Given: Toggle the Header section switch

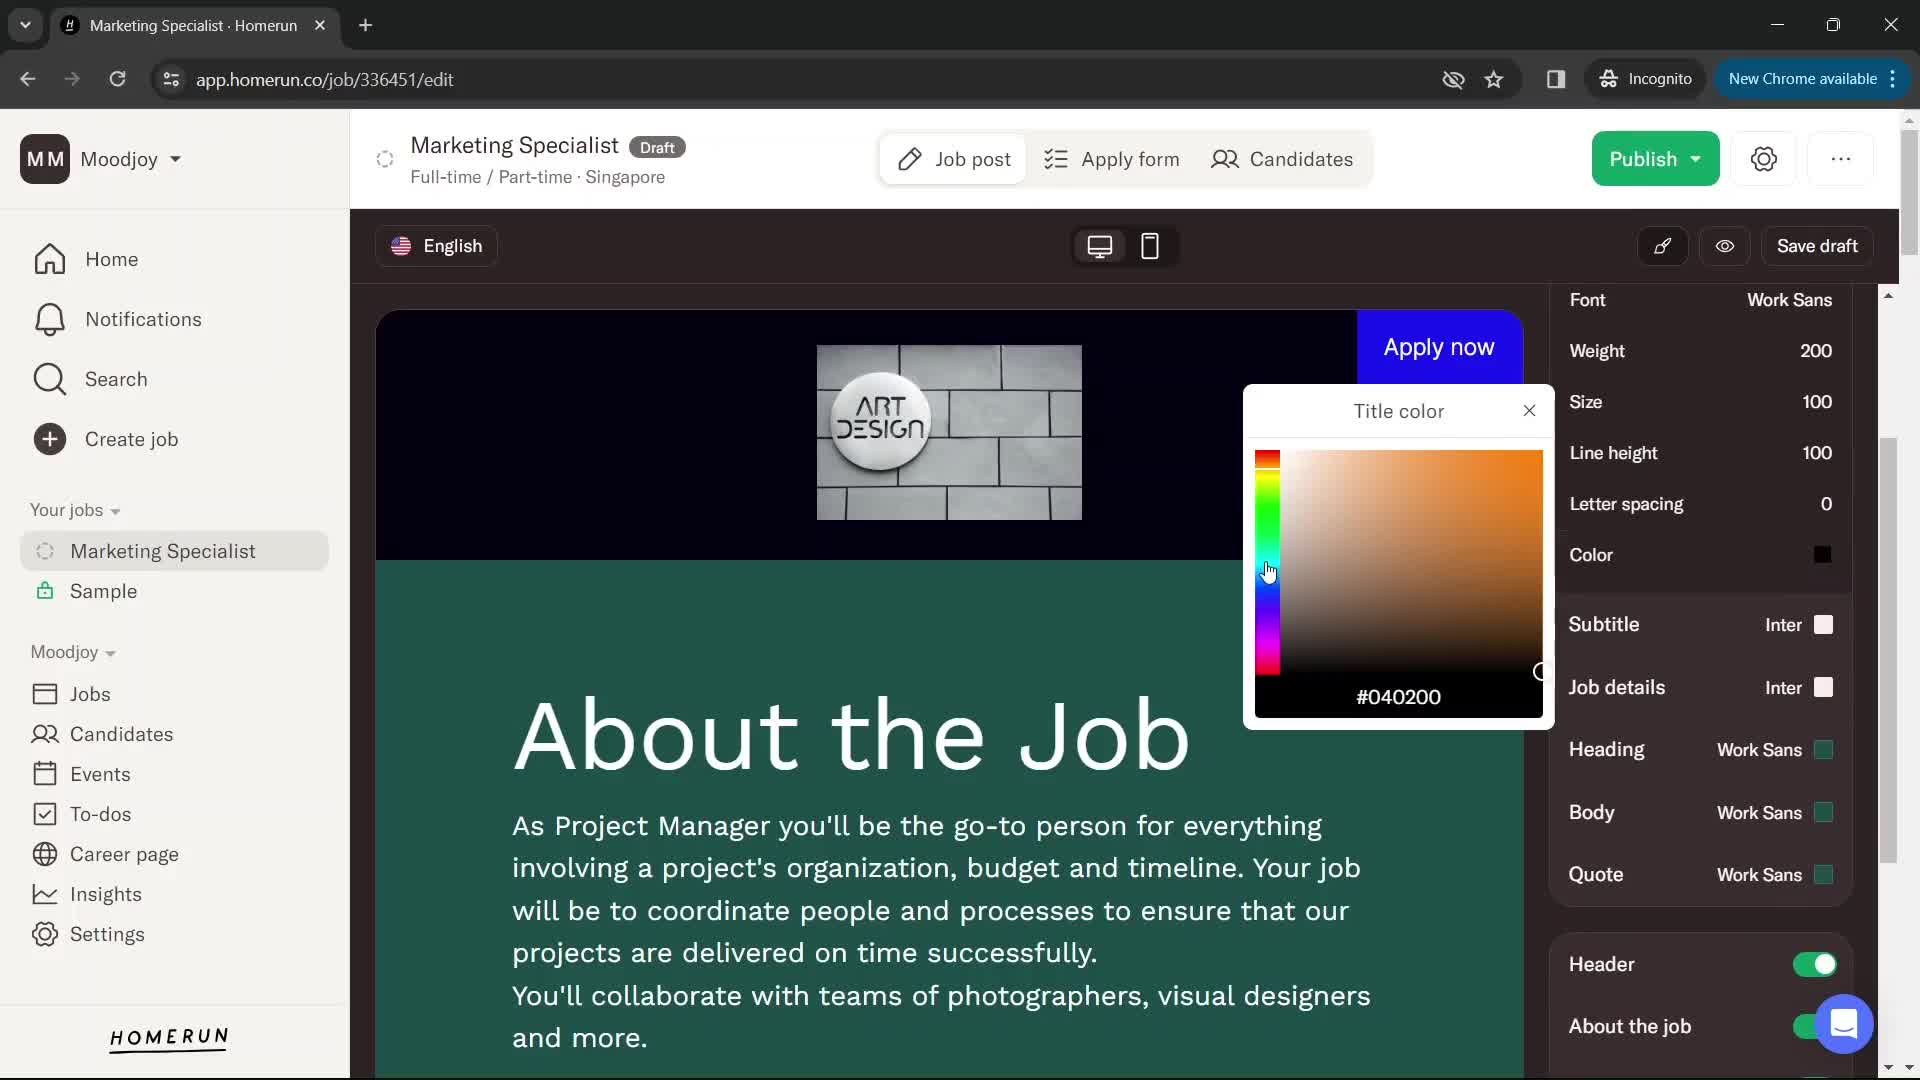Looking at the screenshot, I should click(1817, 964).
